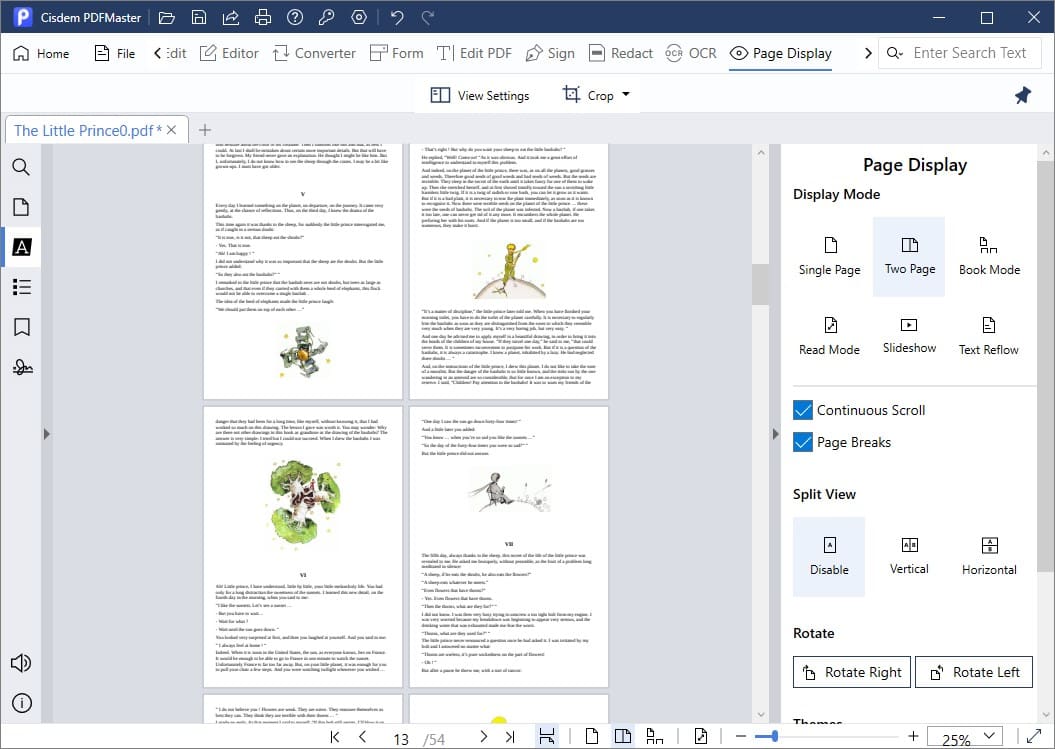Open the signatures sidebar panel
The image size is (1055, 749).
pos(22,367)
